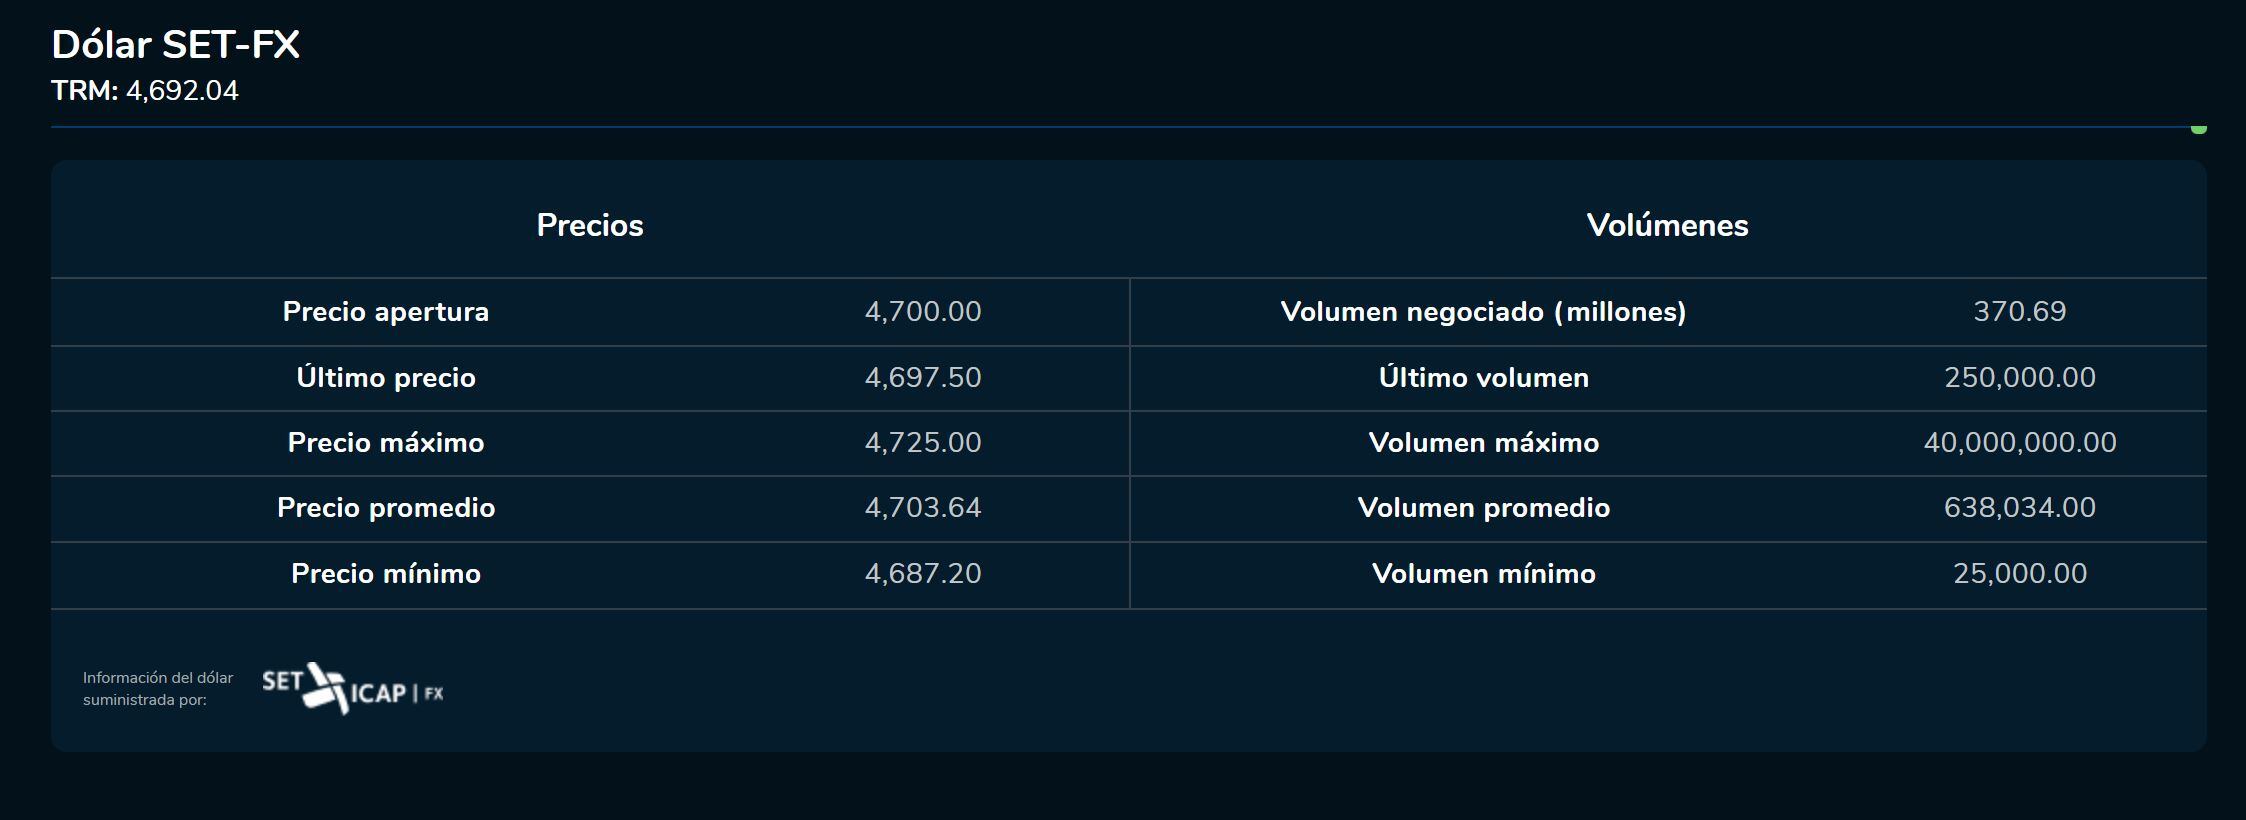Select the Precio promedio value 4,703.64
This screenshot has width=2246, height=820.
[x=922, y=508]
